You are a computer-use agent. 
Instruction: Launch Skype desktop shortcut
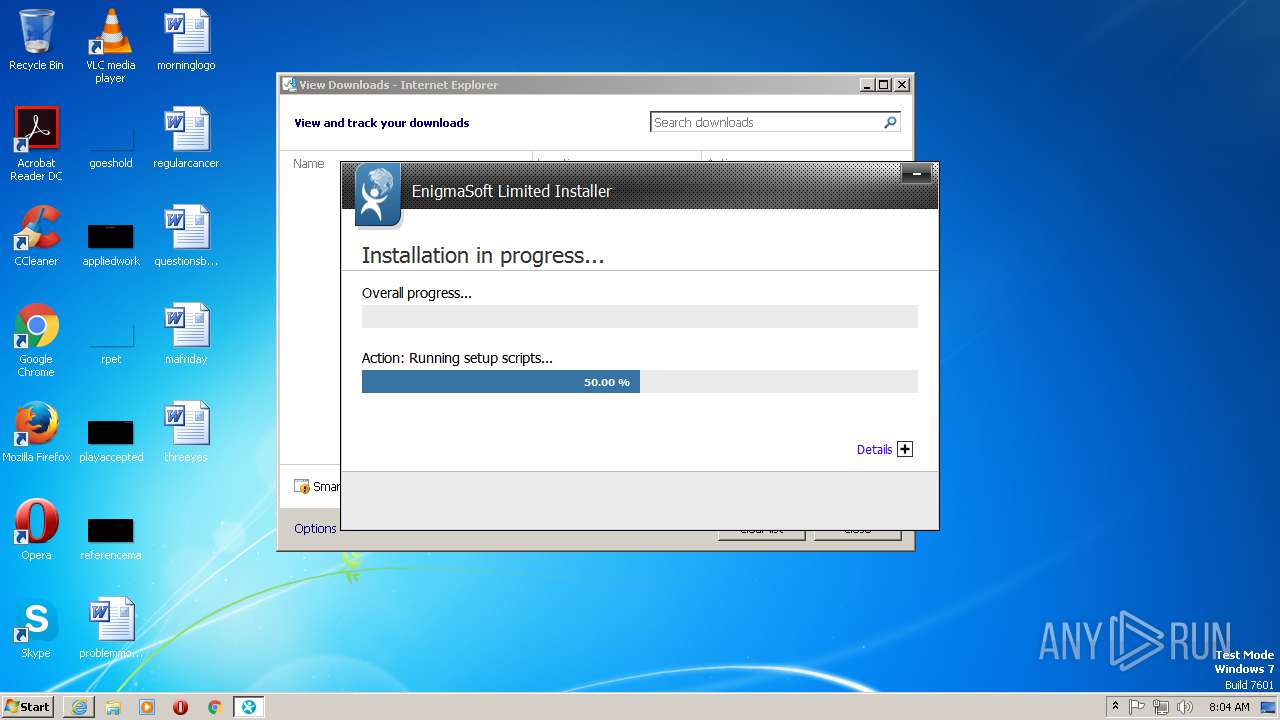pos(36,628)
